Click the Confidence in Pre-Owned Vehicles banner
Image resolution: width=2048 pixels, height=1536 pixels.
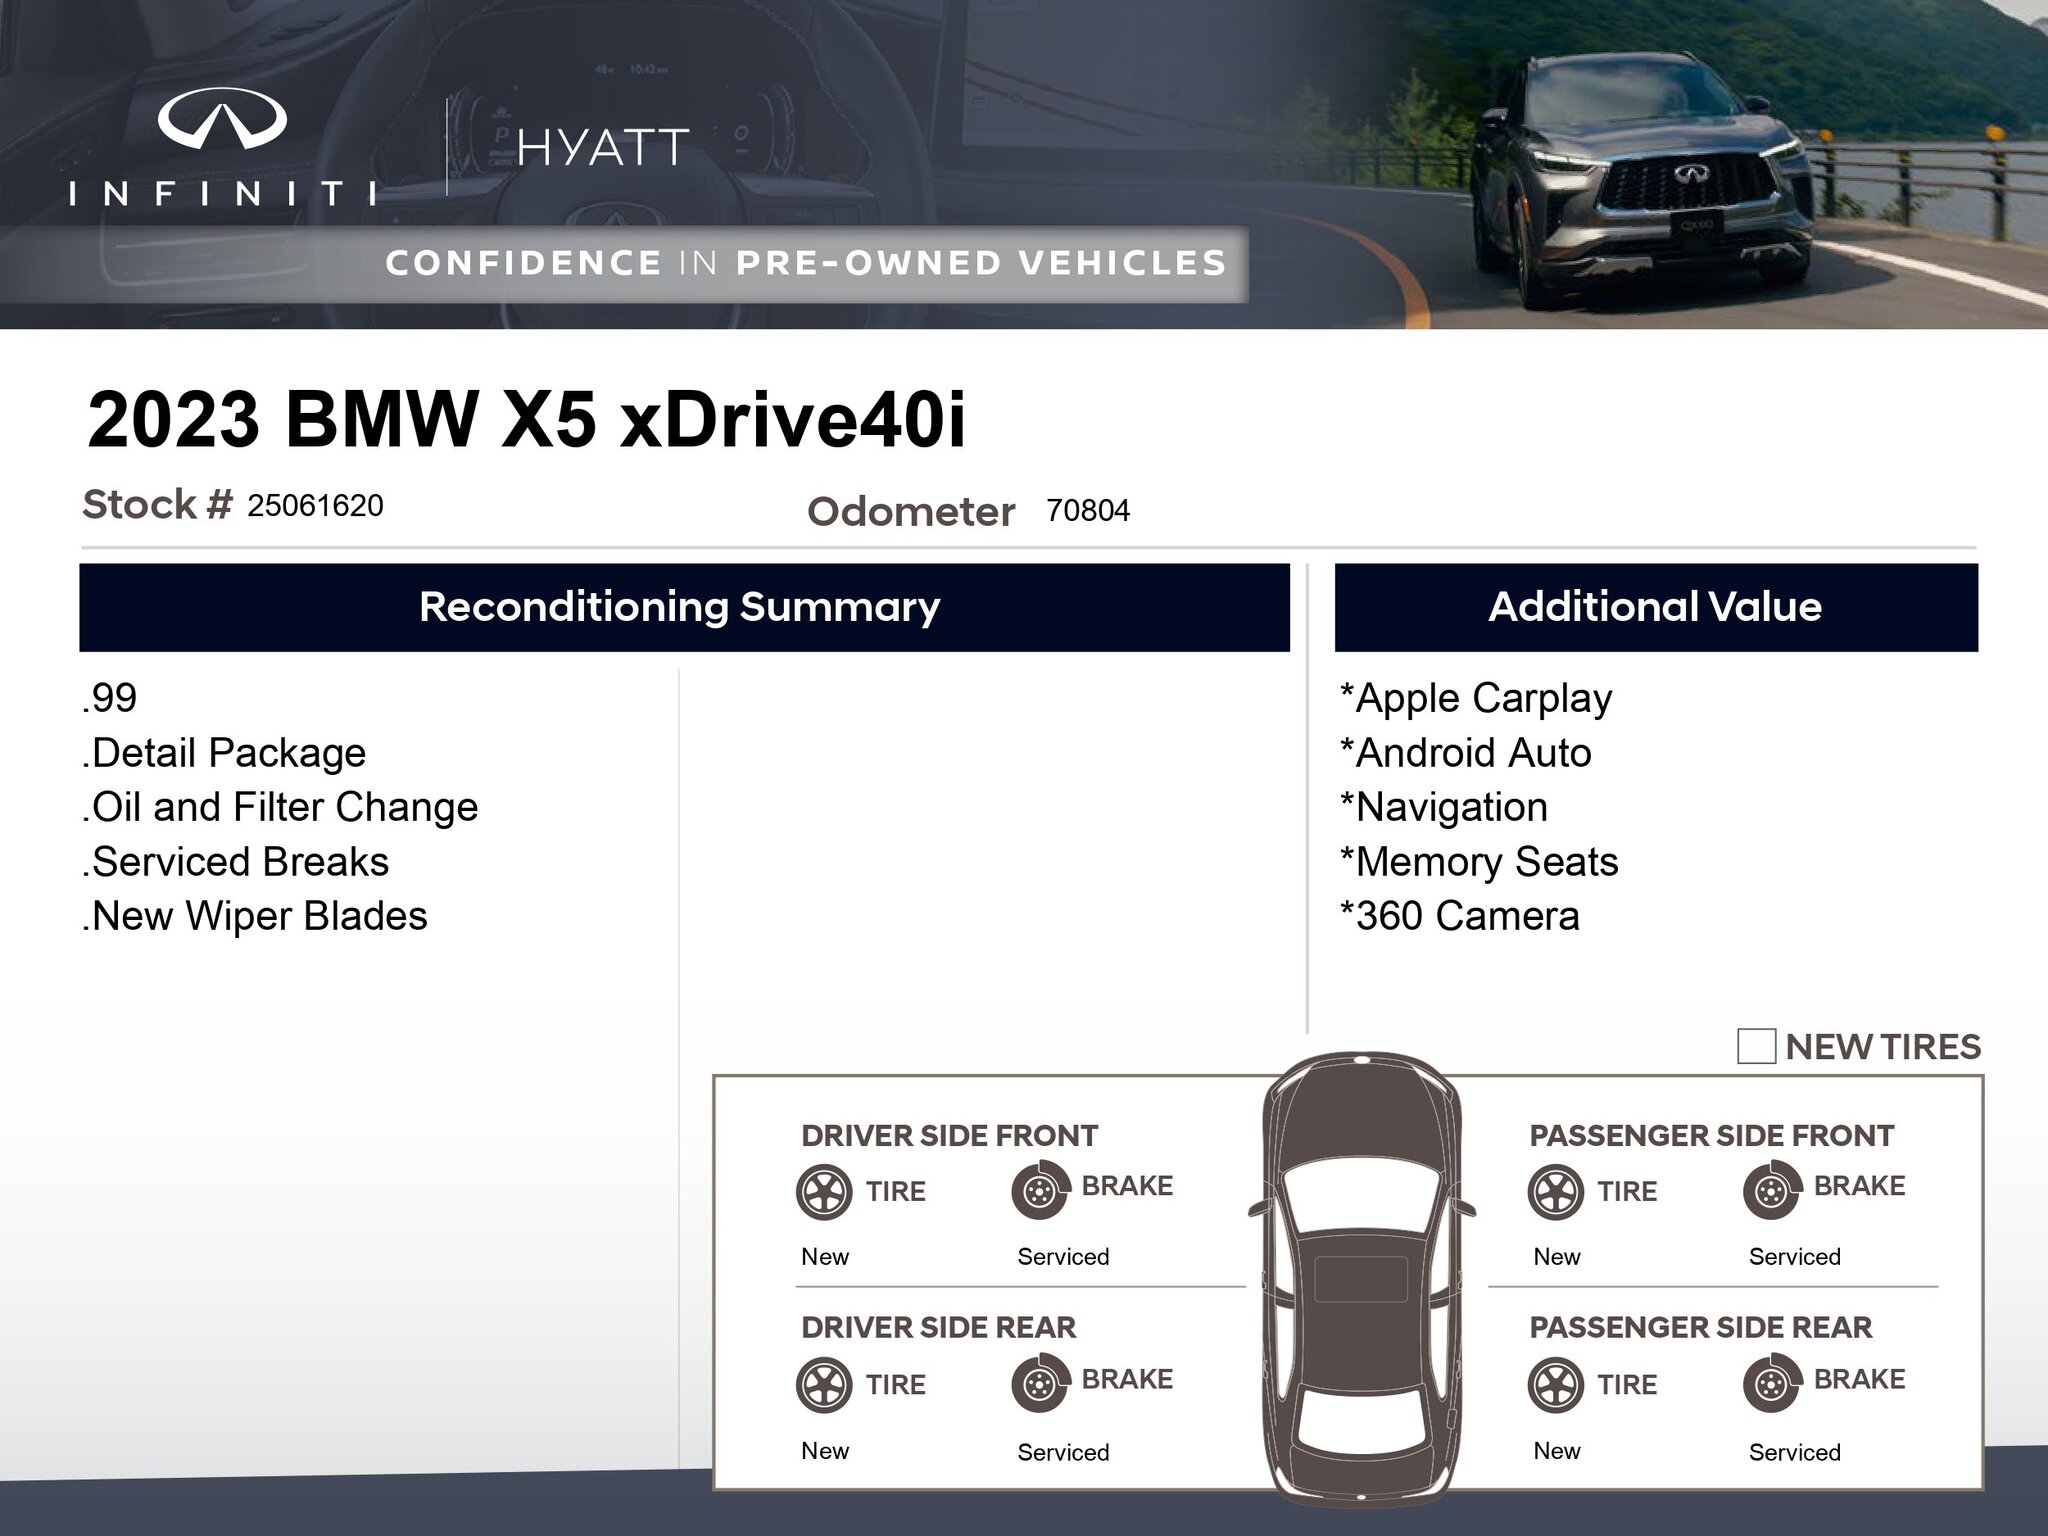pyautogui.click(x=805, y=263)
